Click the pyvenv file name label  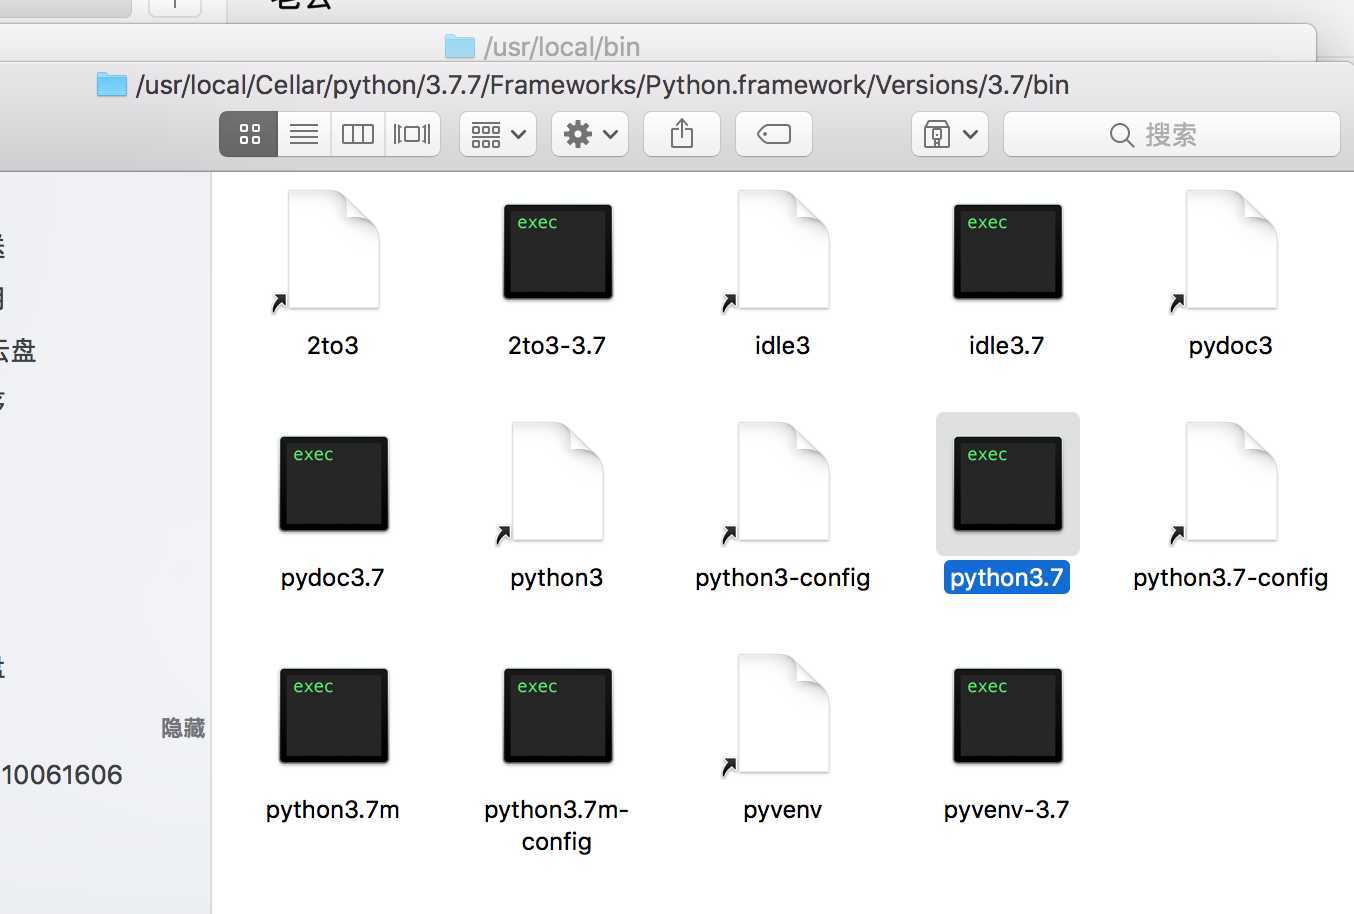click(x=783, y=810)
